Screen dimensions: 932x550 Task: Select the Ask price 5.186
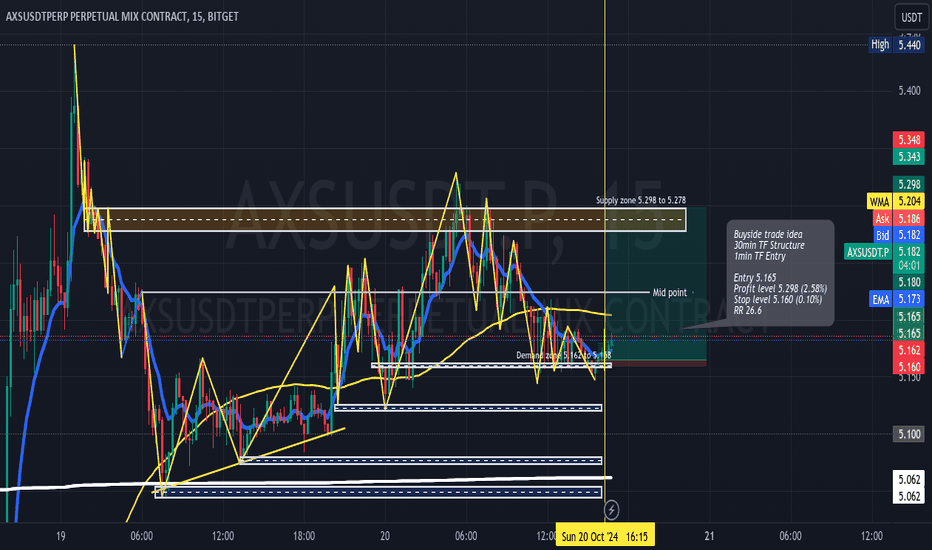pyautogui.click(x=909, y=219)
